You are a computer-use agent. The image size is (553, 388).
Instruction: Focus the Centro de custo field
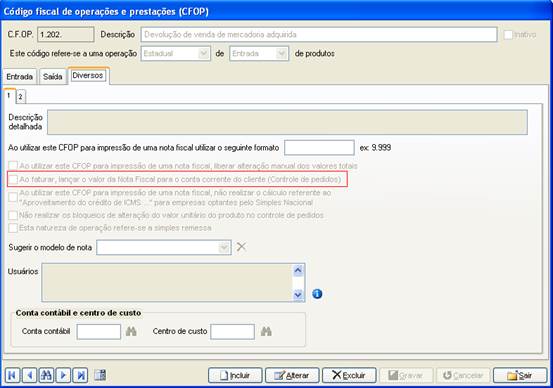(x=232, y=332)
